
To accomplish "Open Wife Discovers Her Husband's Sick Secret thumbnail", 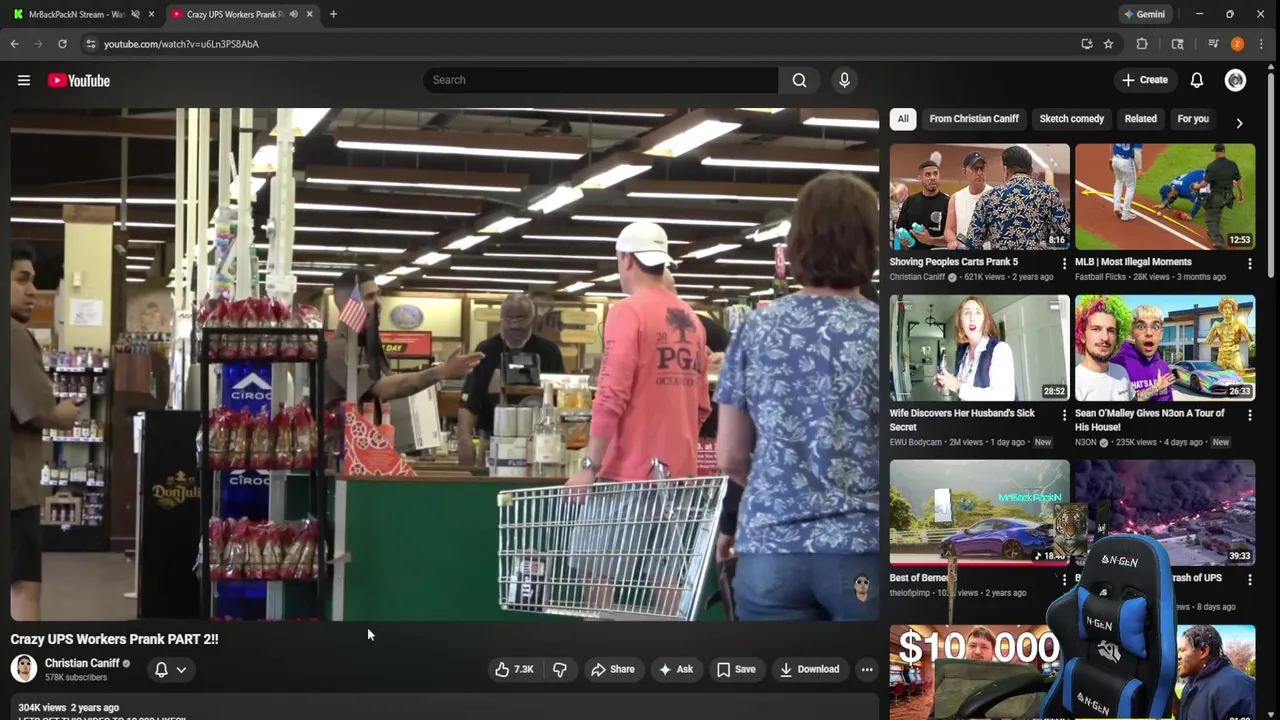I will (979, 347).
